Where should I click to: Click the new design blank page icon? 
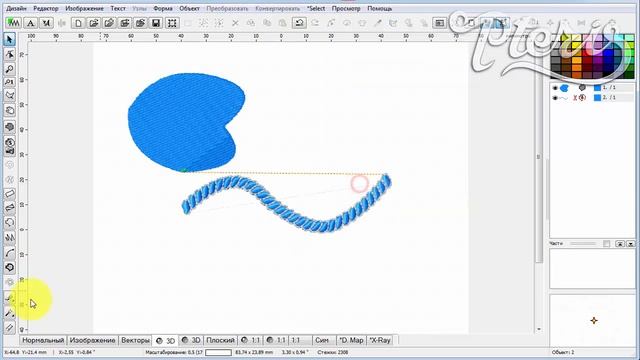[x=78, y=23]
